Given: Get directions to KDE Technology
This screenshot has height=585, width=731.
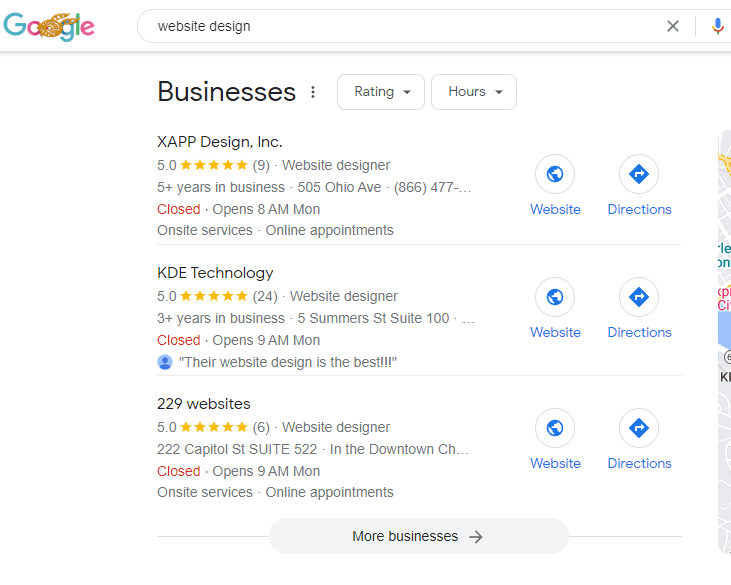Looking at the screenshot, I should pos(639,298).
